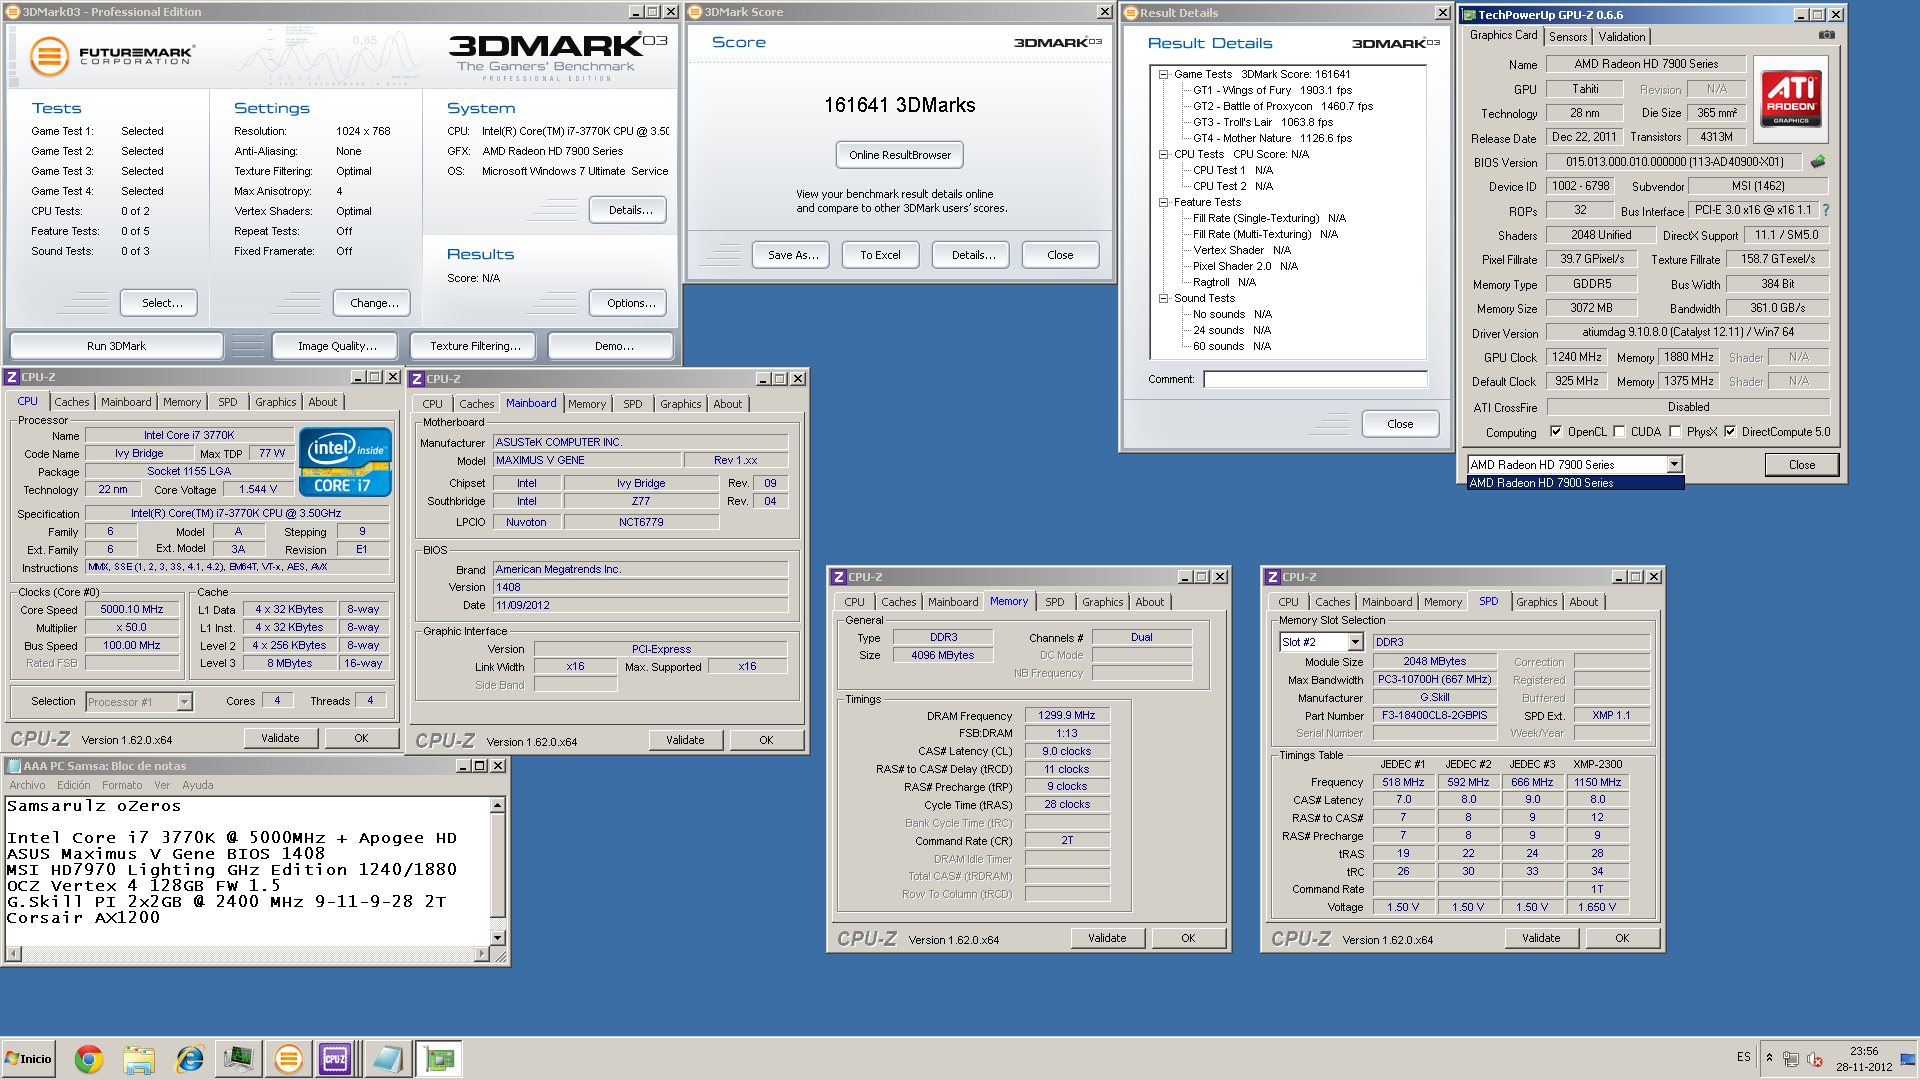
Task: Collapse the Game Tests tree node
Action: [1163, 74]
